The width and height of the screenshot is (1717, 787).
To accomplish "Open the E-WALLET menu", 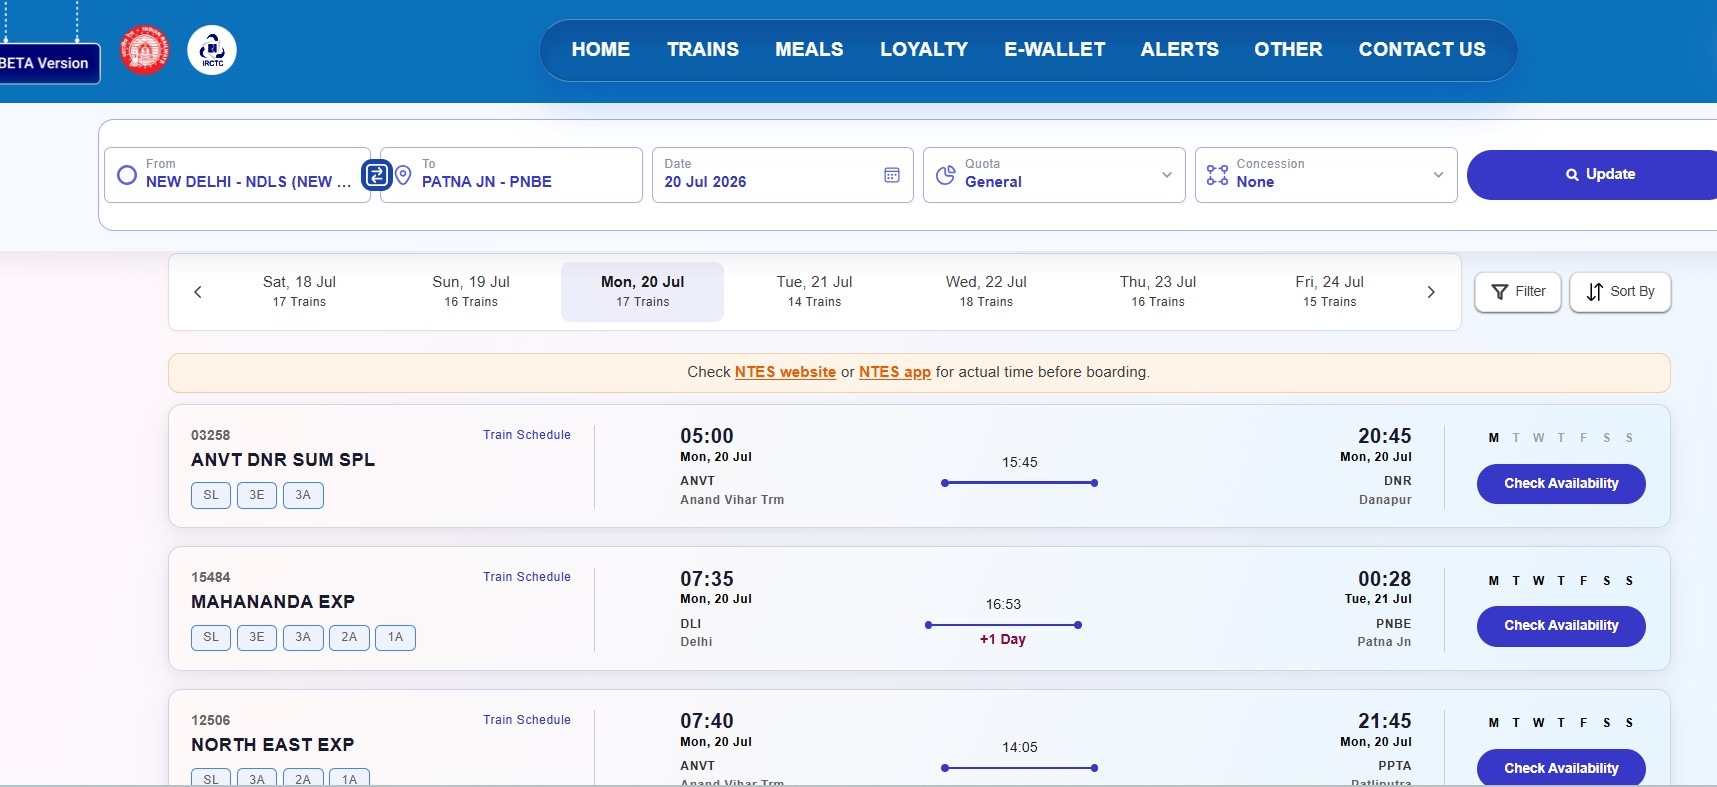I will 1055,49.
